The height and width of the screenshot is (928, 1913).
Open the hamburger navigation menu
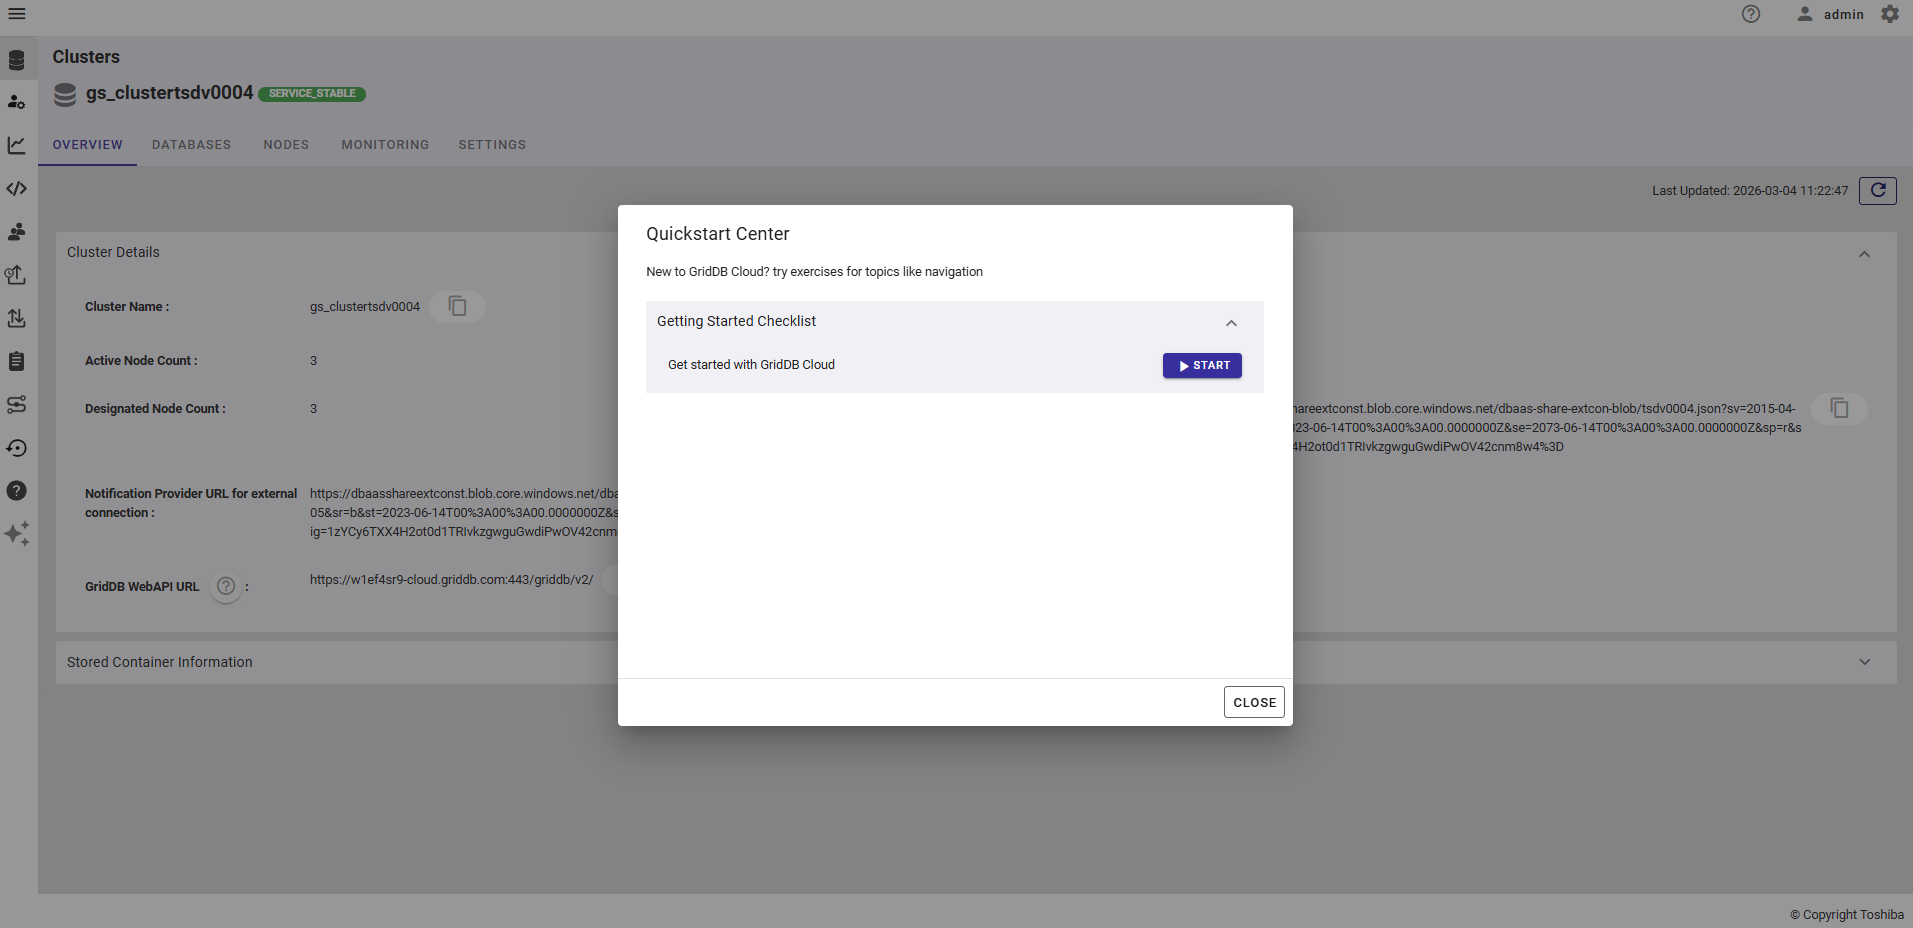coord(17,14)
